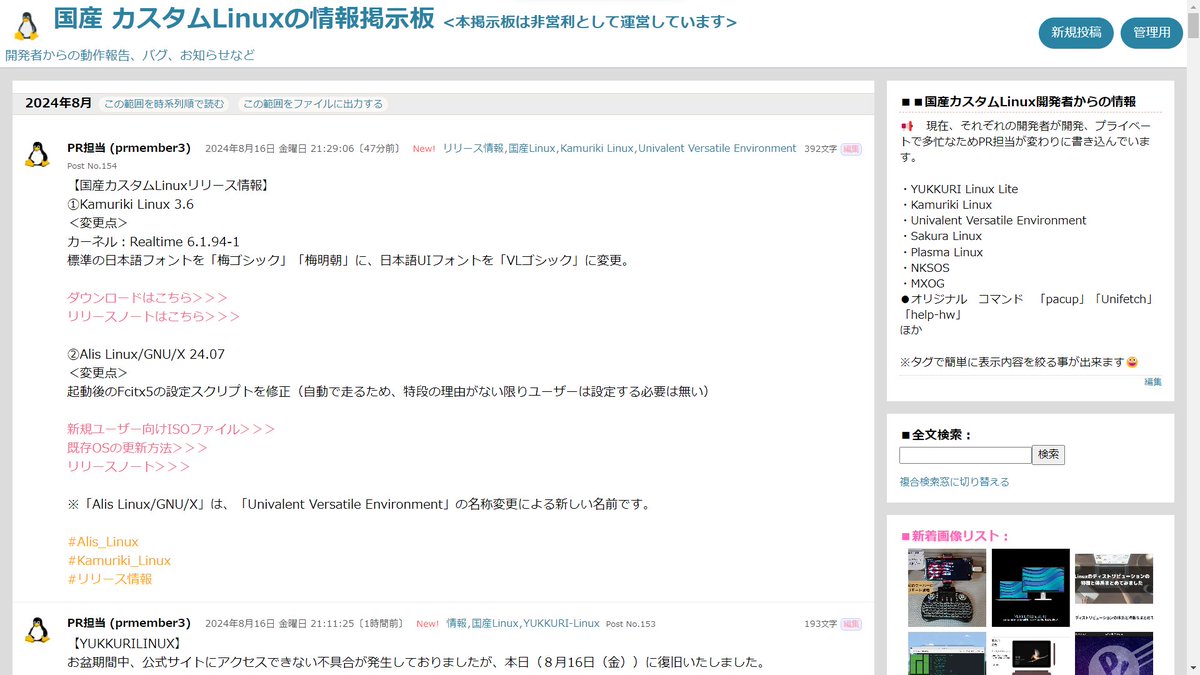
Task: Click the 2024年8月 month heading
Action: point(58,103)
